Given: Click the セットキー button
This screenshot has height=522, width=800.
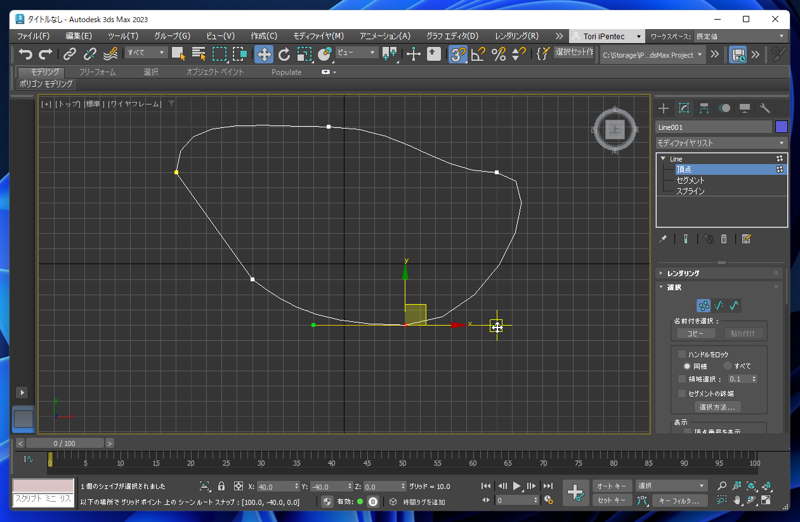Looking at the screenshot, I should tap(611, 501).
